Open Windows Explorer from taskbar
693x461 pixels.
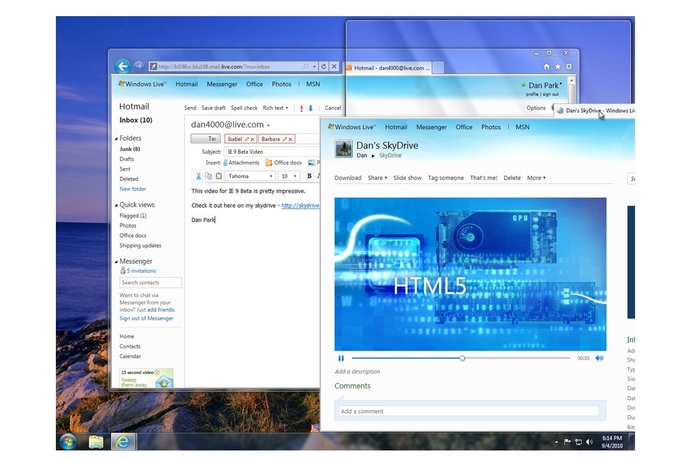(x=96, y=442)
